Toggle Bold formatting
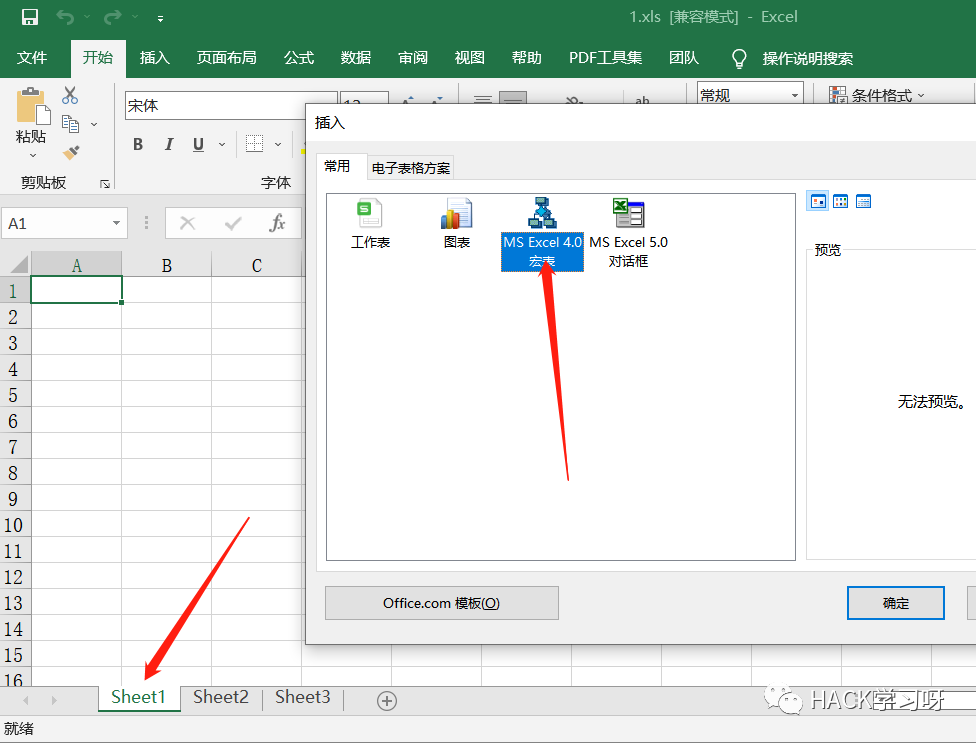The image size is (976, 743). [x=138, y=144]
